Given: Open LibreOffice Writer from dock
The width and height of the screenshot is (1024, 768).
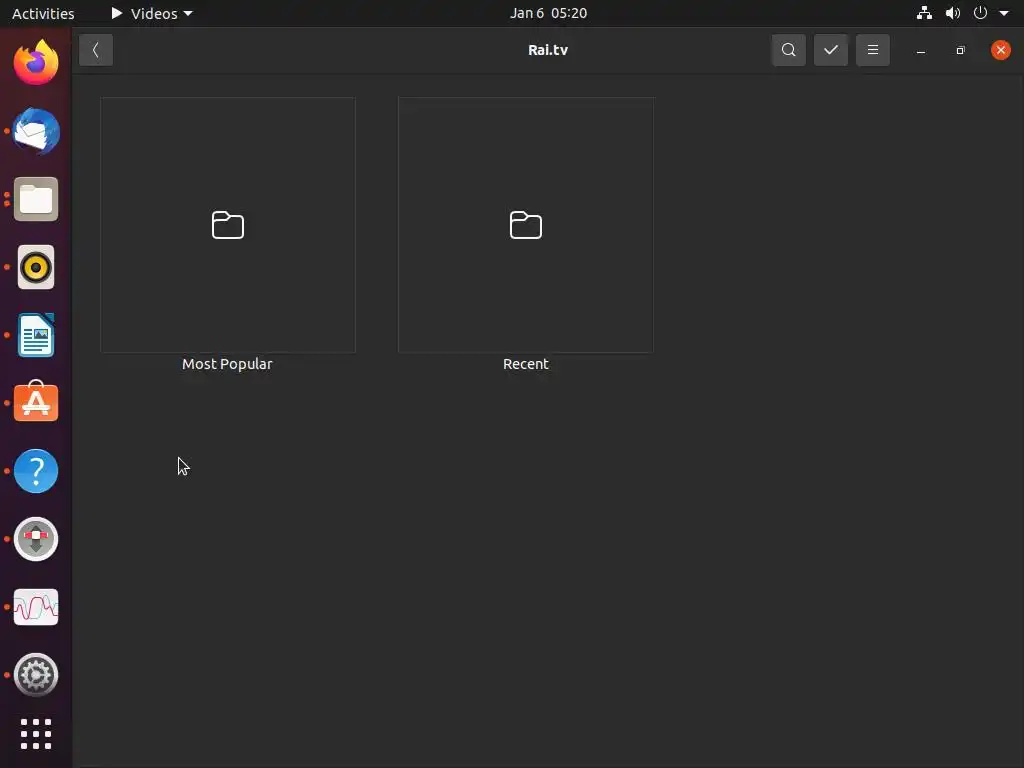Looking at the screenshot, I should coord(36,335).
